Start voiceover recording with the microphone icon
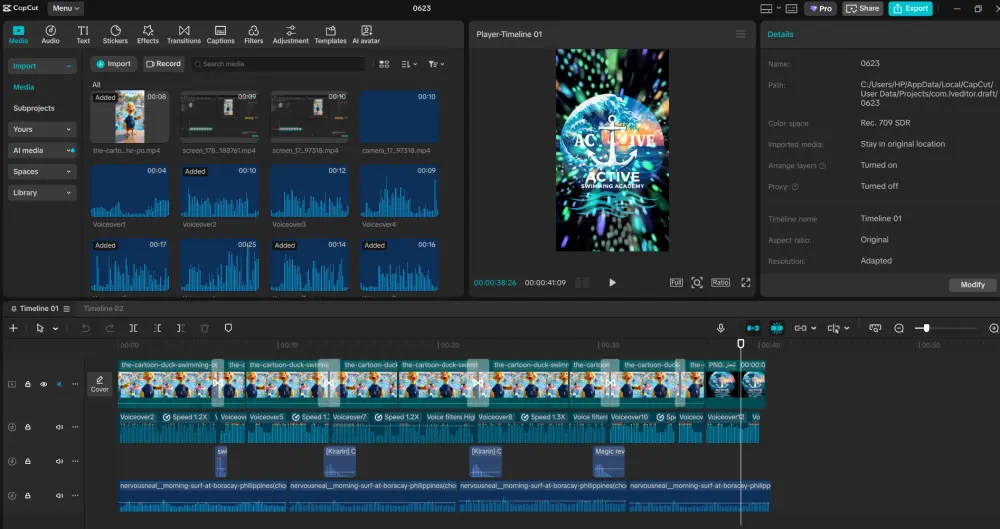Screen dimensions: 1000x529 pos(721,328)
